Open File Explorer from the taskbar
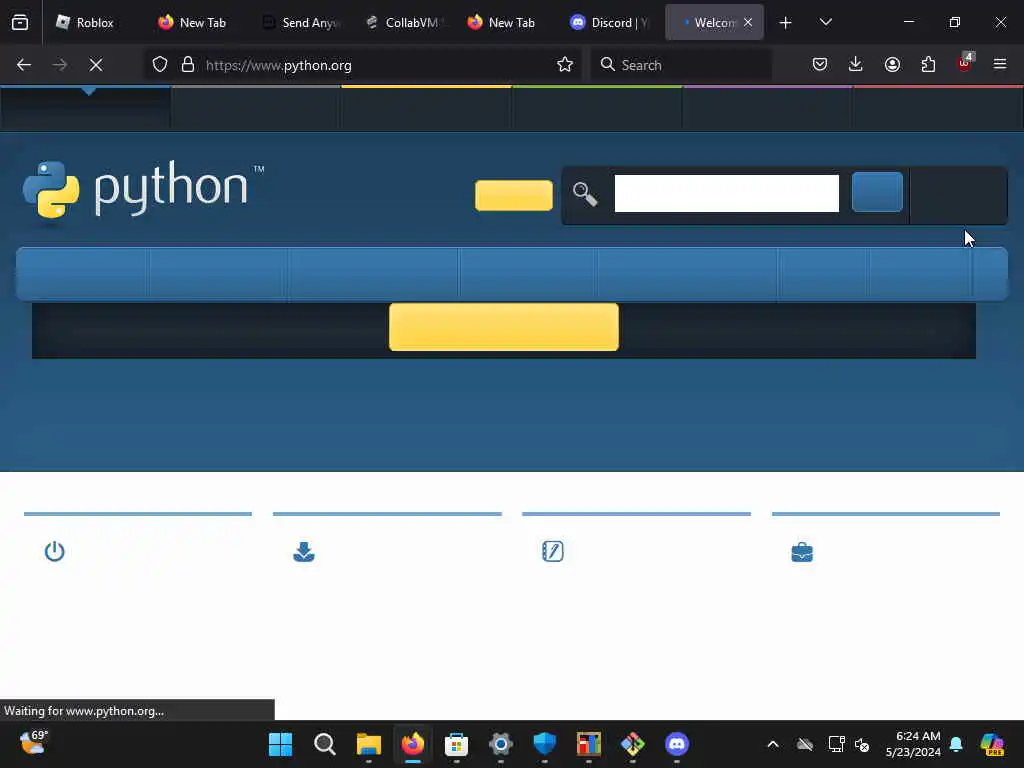 coord(369,744)
